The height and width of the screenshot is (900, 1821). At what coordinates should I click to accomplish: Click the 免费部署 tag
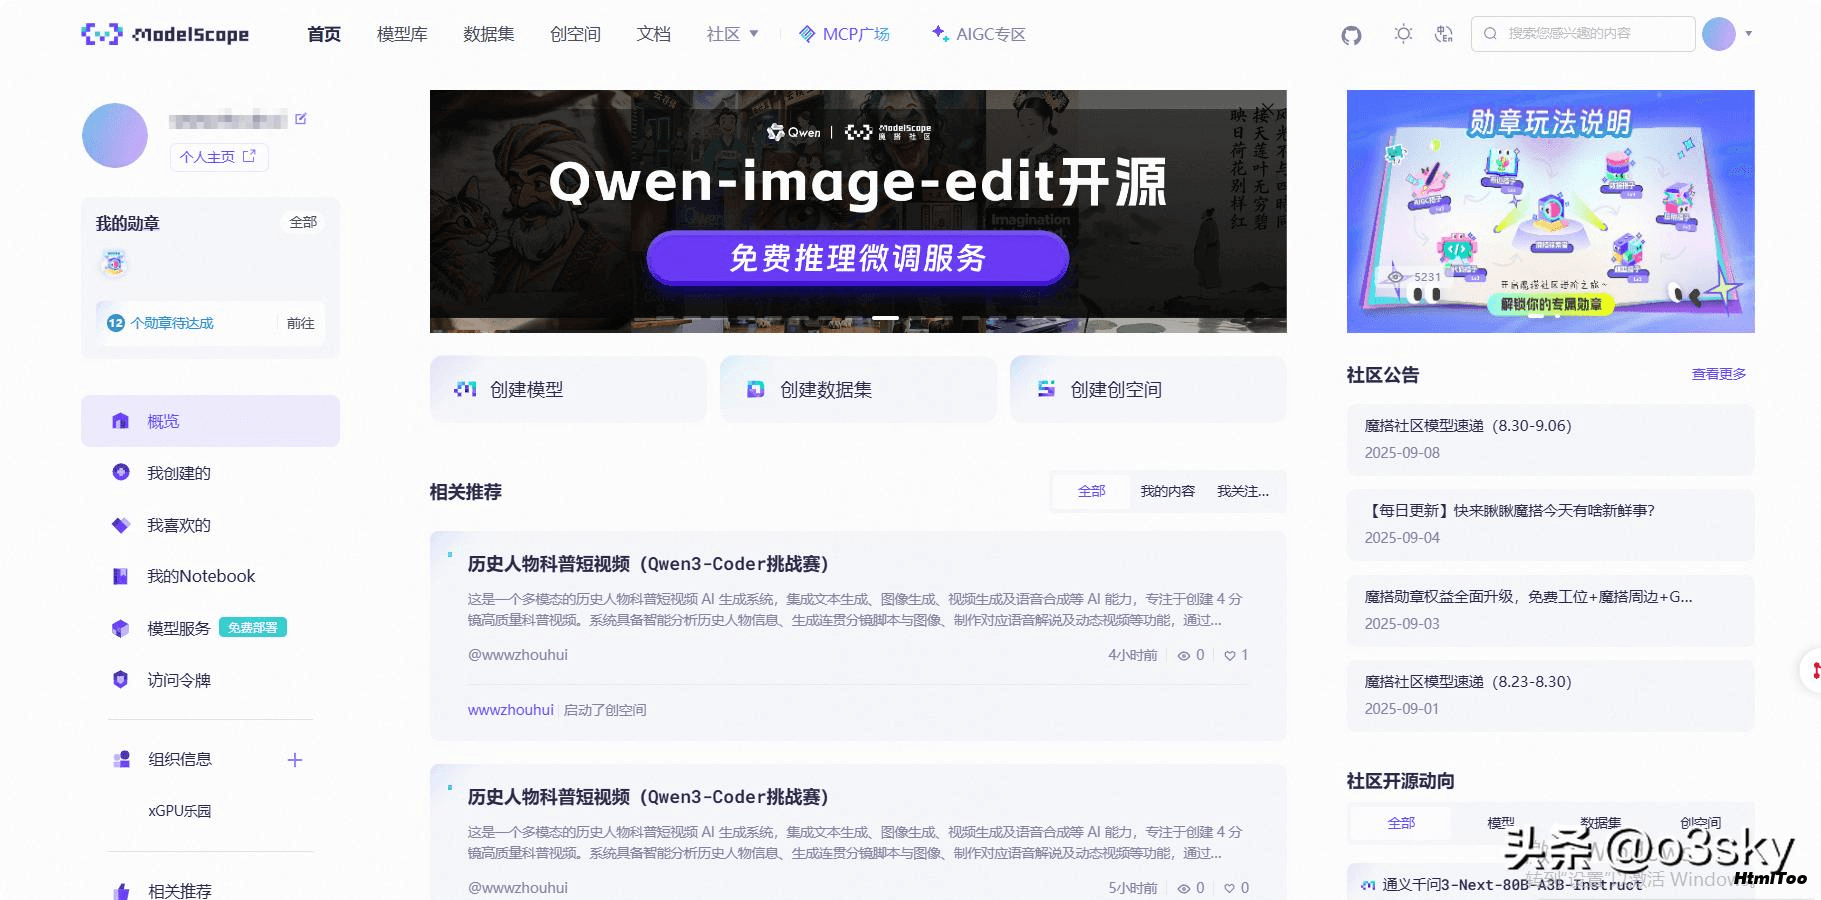[x=253, y=628]
